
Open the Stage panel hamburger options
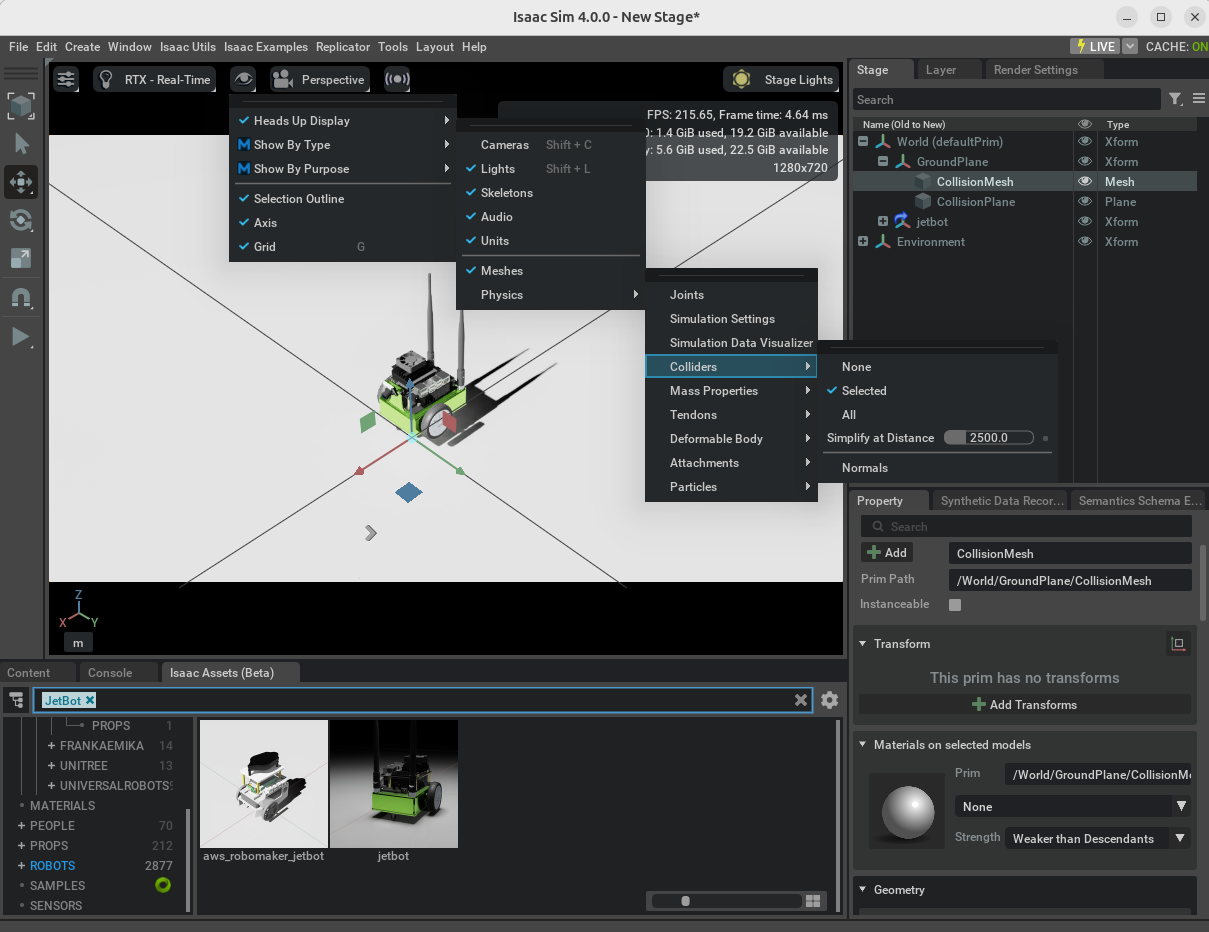(1198, 99)
